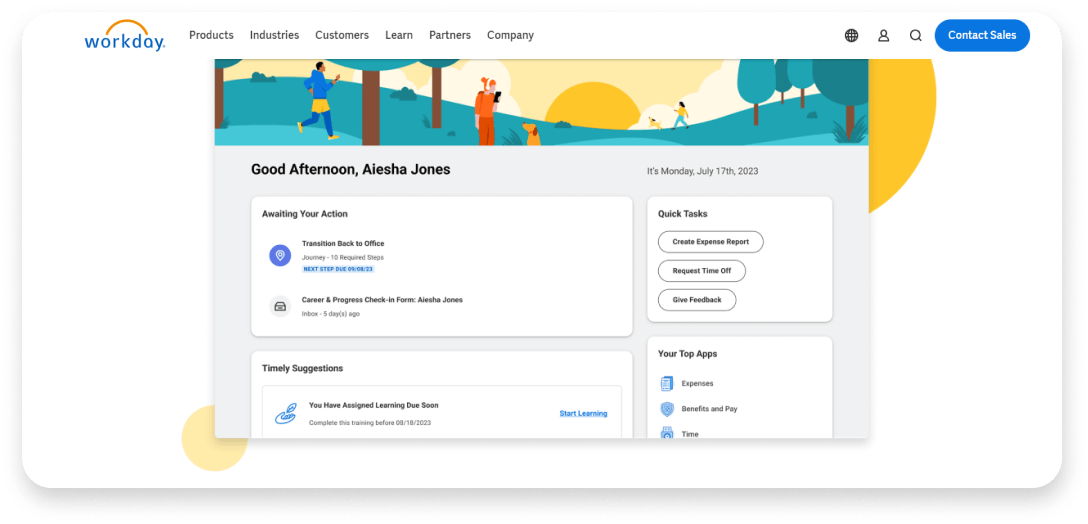Open the Products menu
Image resolution: width=1088 pixels, height=524 pixels.
211,35
